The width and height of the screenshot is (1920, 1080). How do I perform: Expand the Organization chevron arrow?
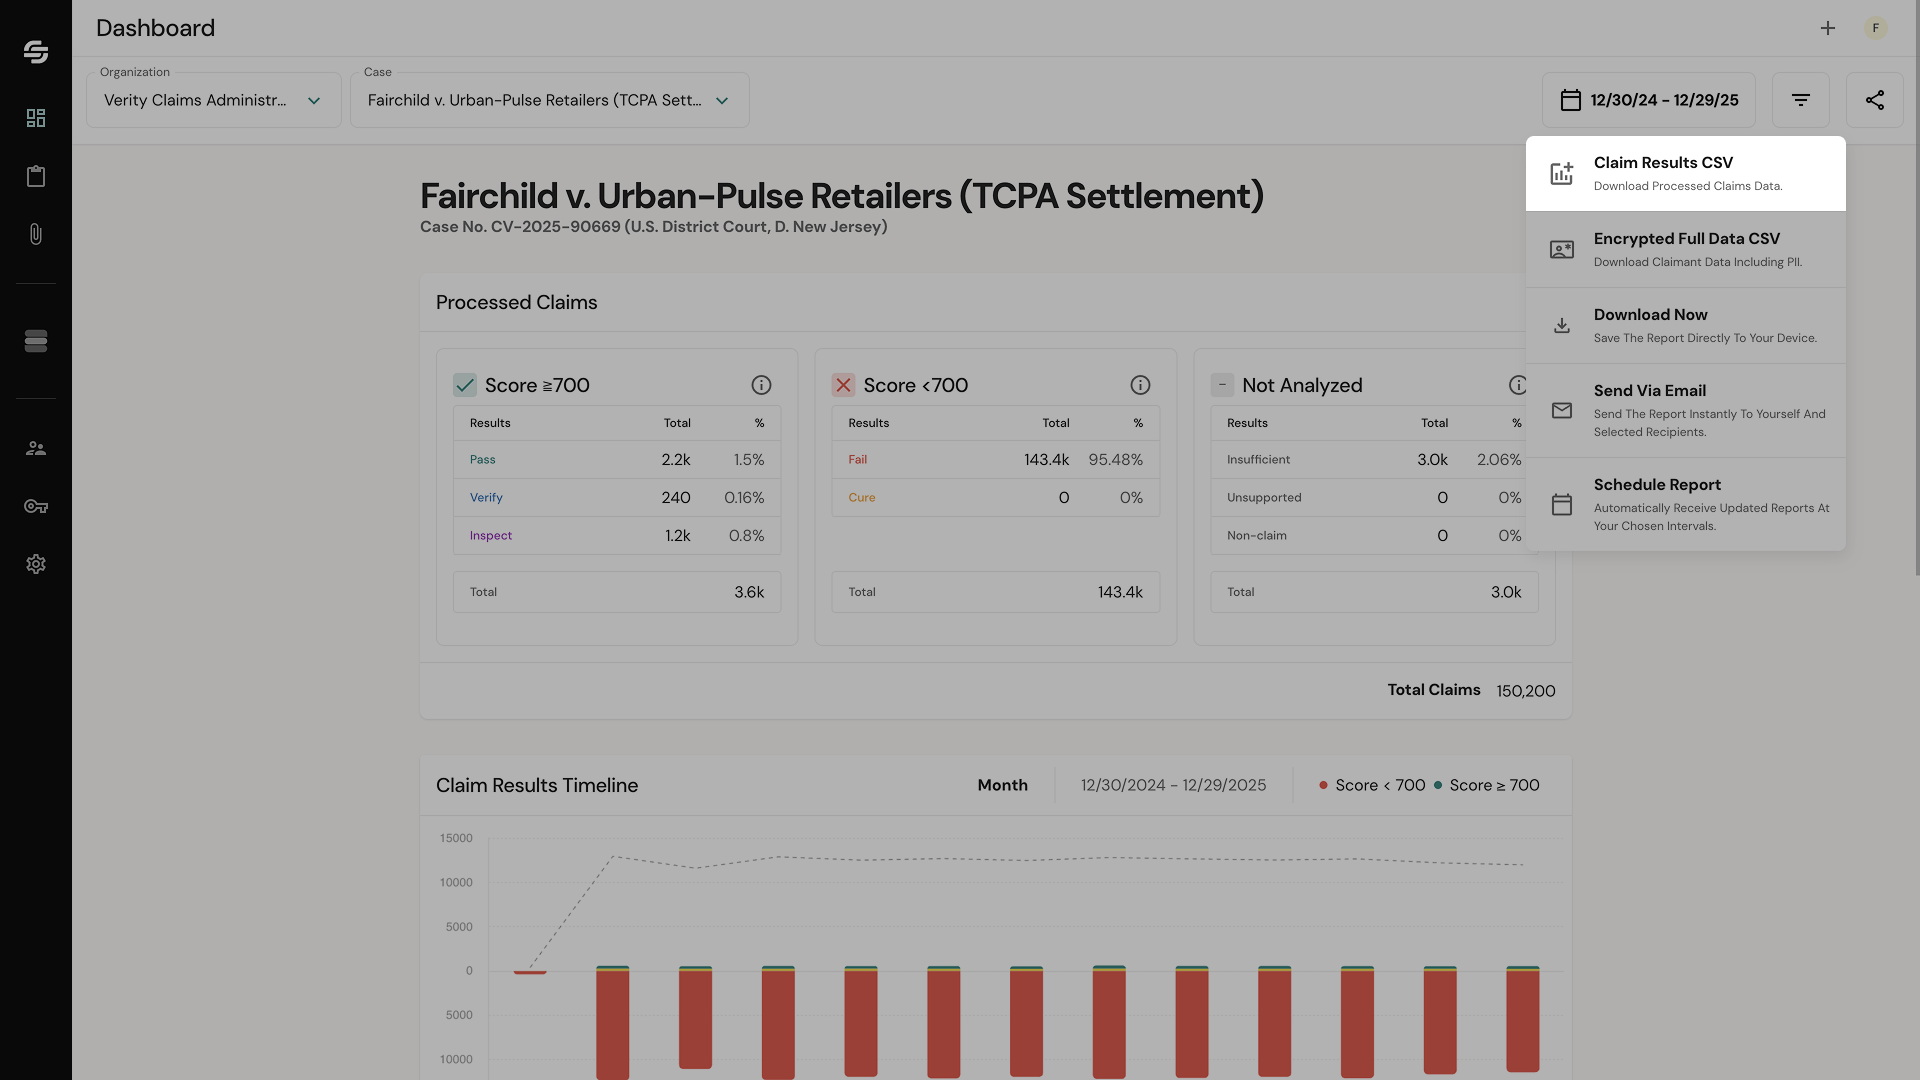[314, 101]
